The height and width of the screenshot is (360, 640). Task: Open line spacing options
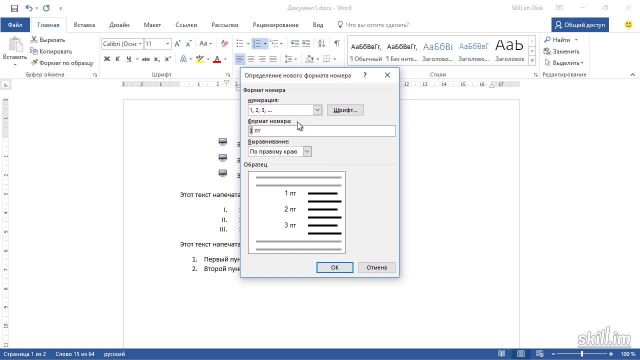click(289, 59)
